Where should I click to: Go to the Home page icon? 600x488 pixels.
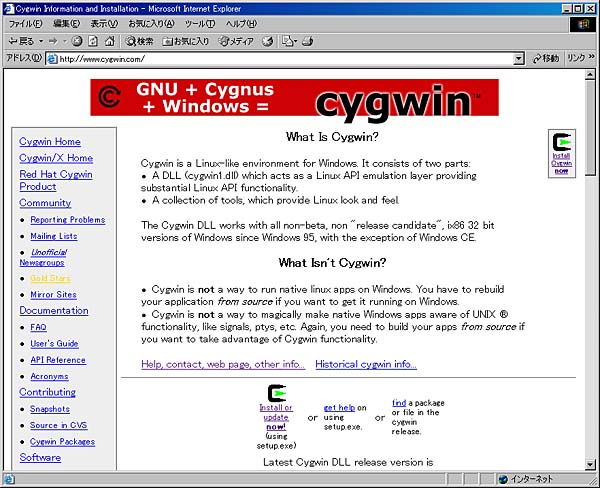click(110, 41)
